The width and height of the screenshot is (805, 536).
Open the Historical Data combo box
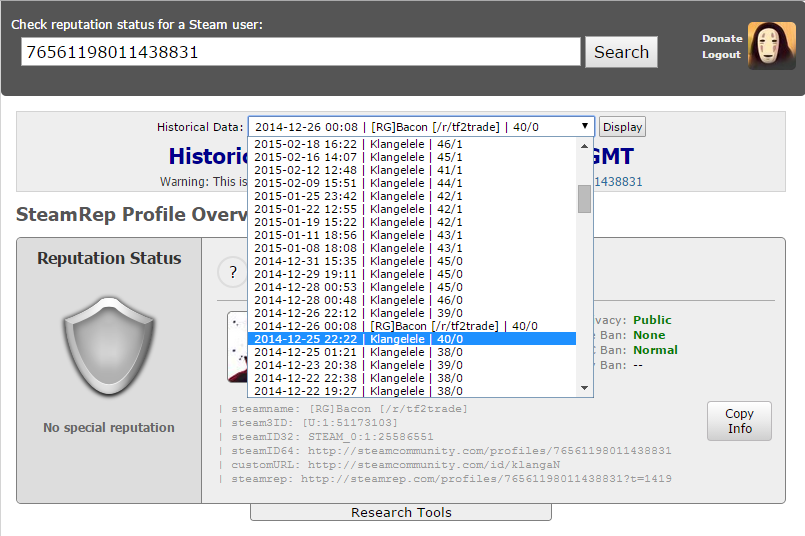421,127
